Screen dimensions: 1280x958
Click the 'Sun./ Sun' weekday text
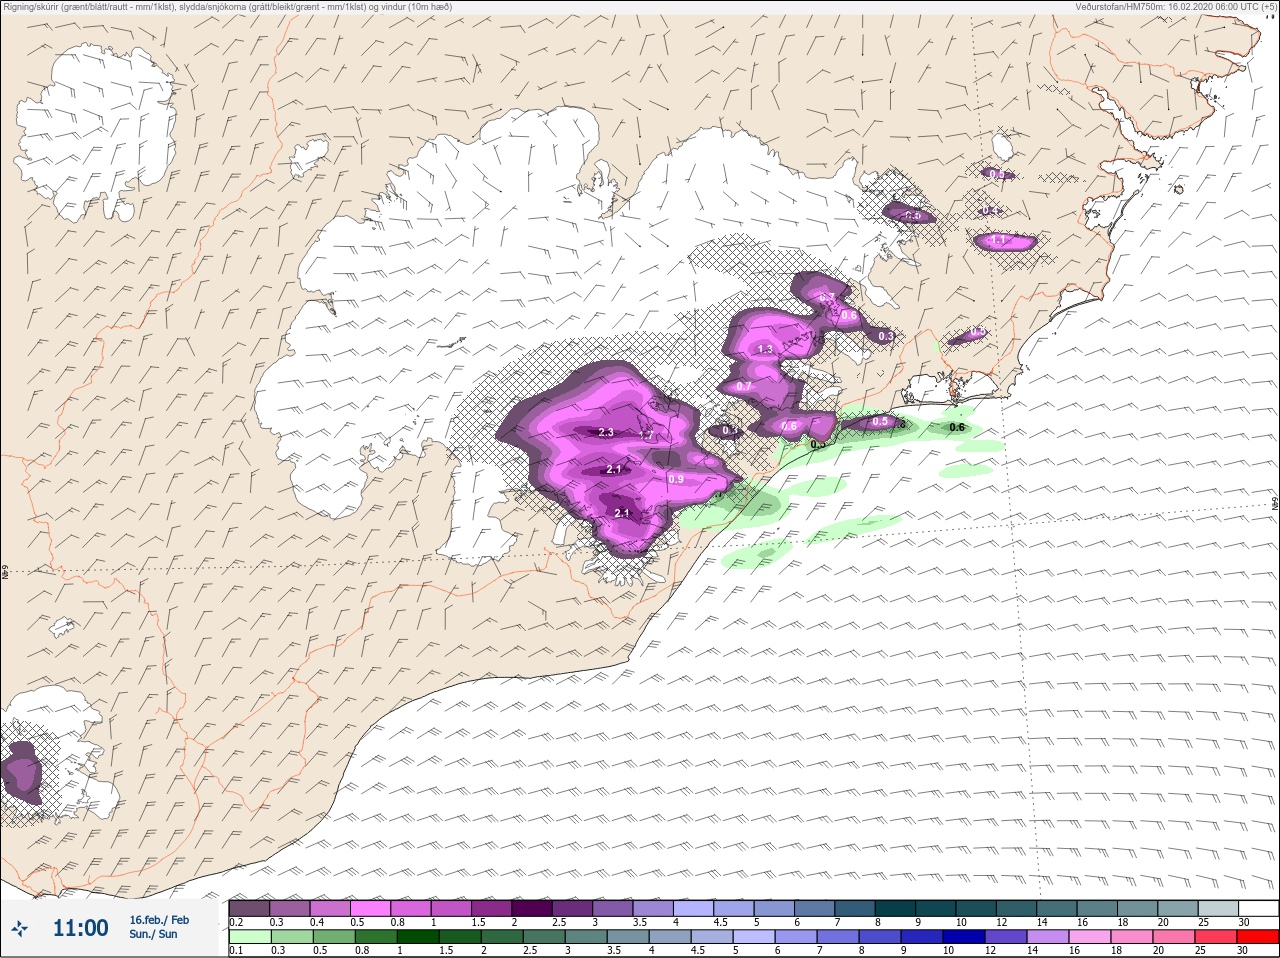click(x=153, y=934)
